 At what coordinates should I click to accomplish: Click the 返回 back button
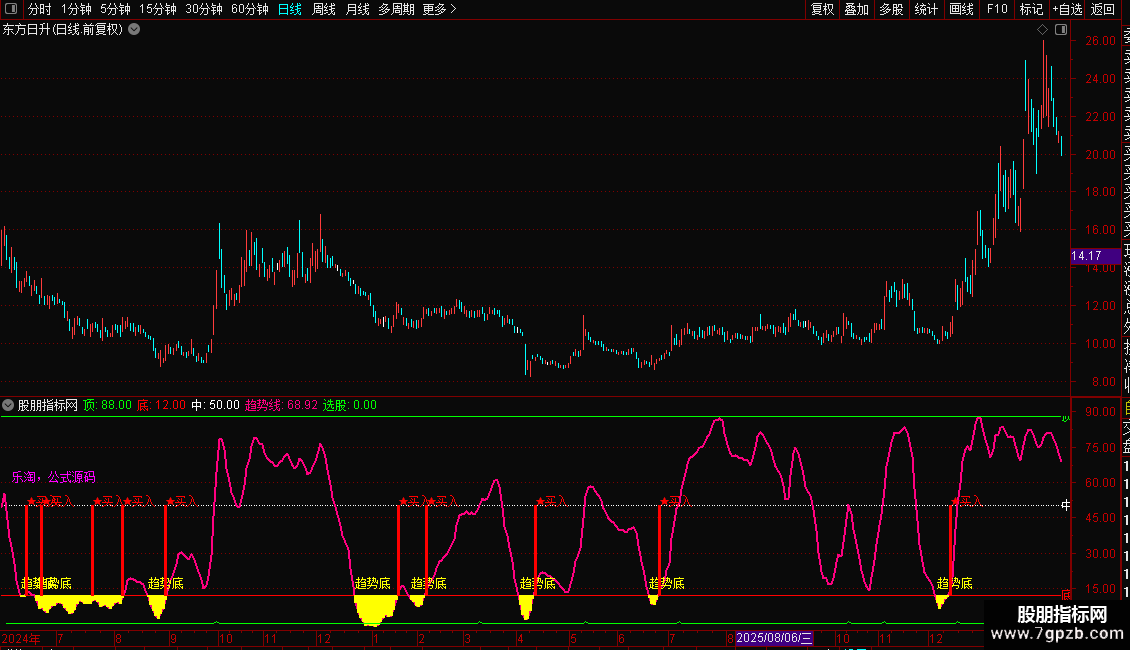click(1103, 9)
